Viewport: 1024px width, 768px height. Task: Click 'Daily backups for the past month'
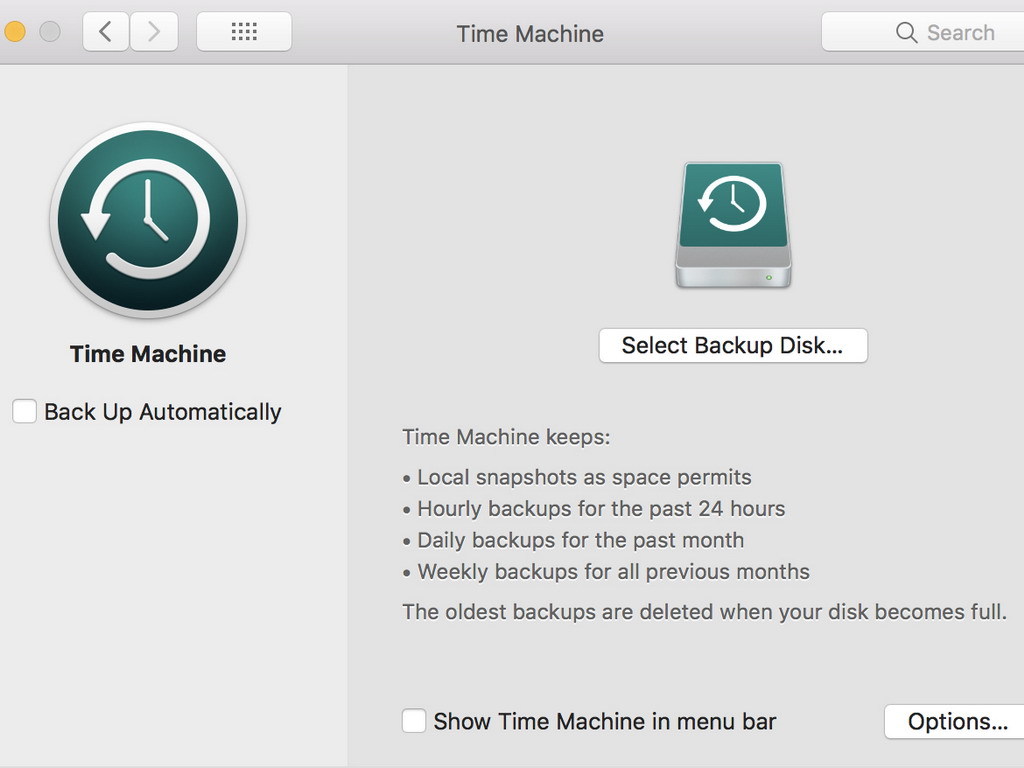573,540
